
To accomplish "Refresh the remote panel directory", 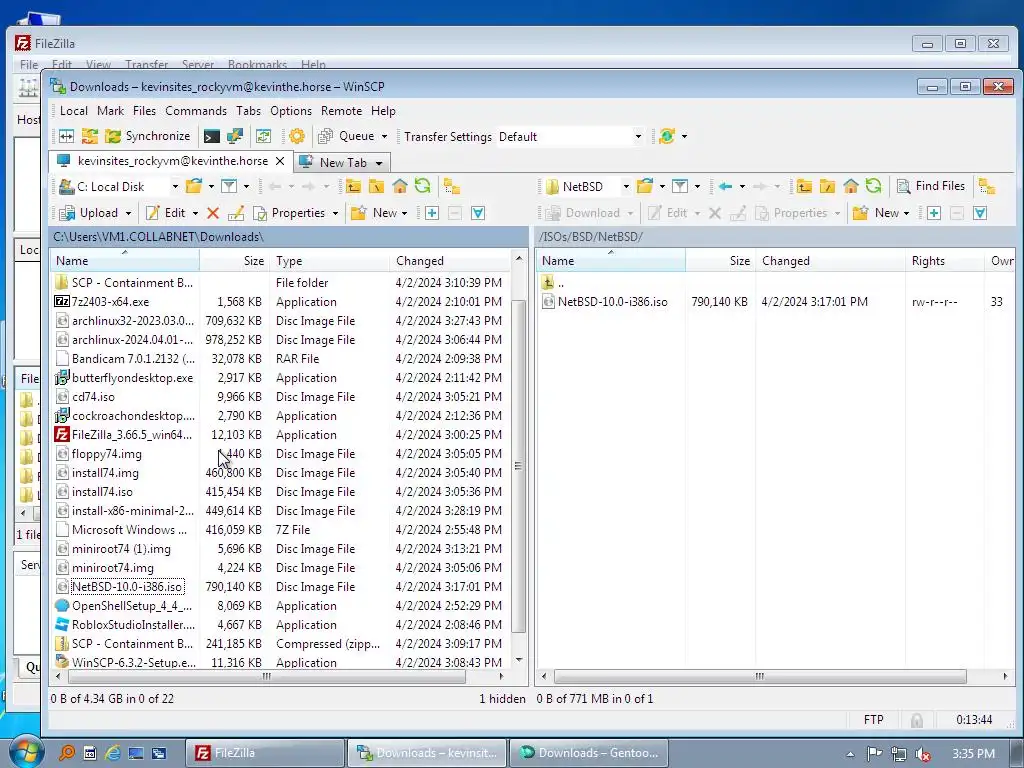I will pyautogui.click(x=874, y=187).
